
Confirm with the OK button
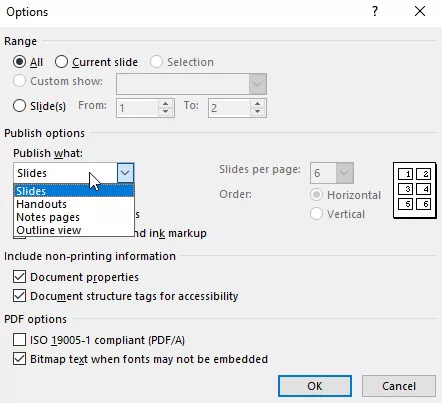315,386
